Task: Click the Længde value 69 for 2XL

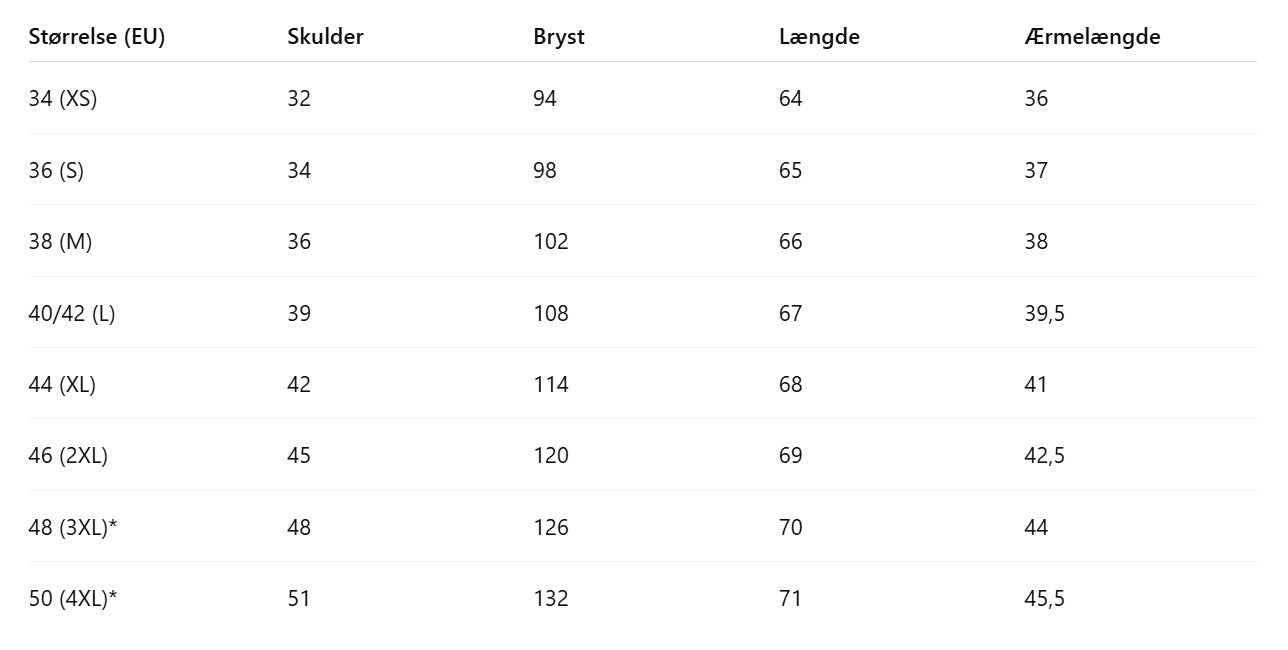Action: coord(791,455)
